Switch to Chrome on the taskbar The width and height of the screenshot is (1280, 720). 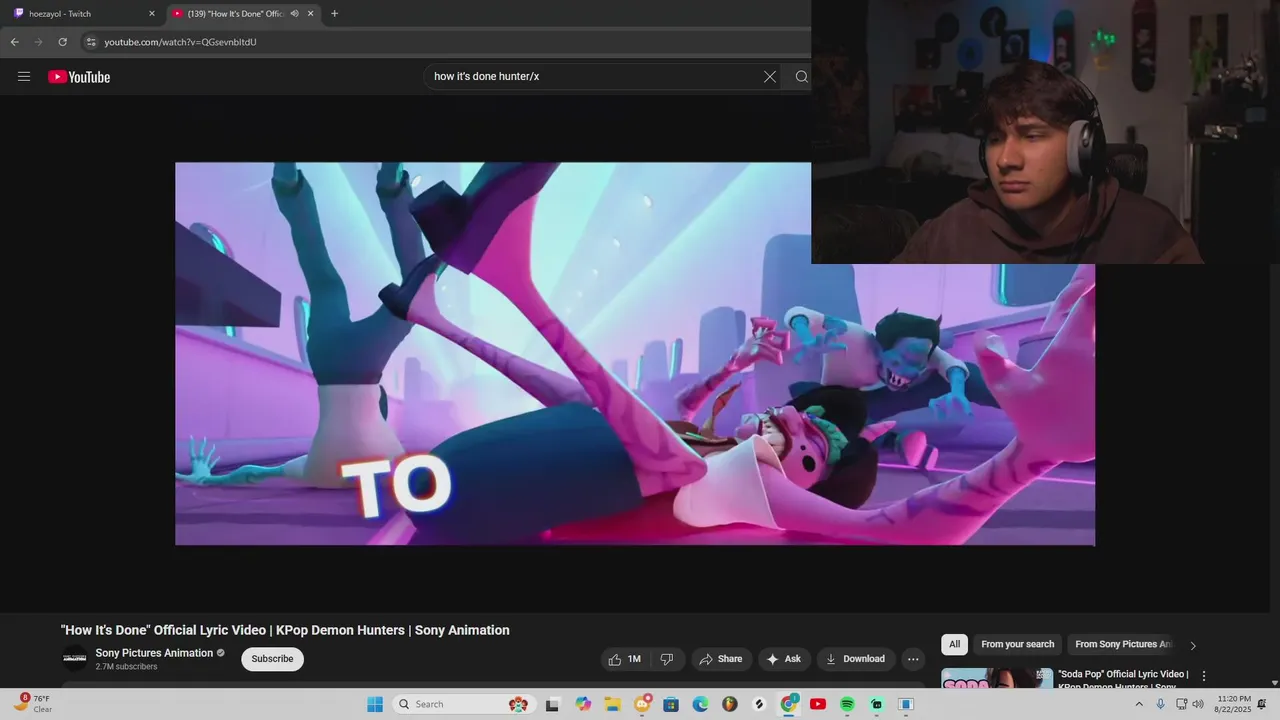point(789,704)
